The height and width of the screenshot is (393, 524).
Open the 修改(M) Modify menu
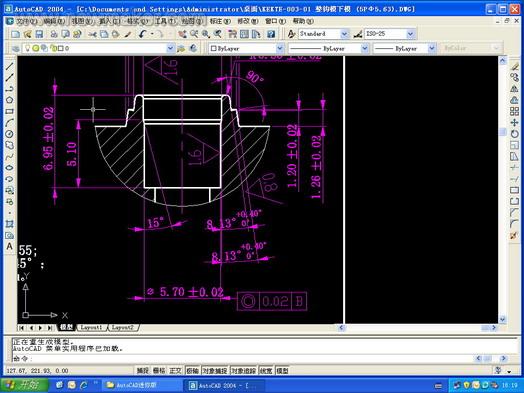pyautogui.click(x=248, y=21)
